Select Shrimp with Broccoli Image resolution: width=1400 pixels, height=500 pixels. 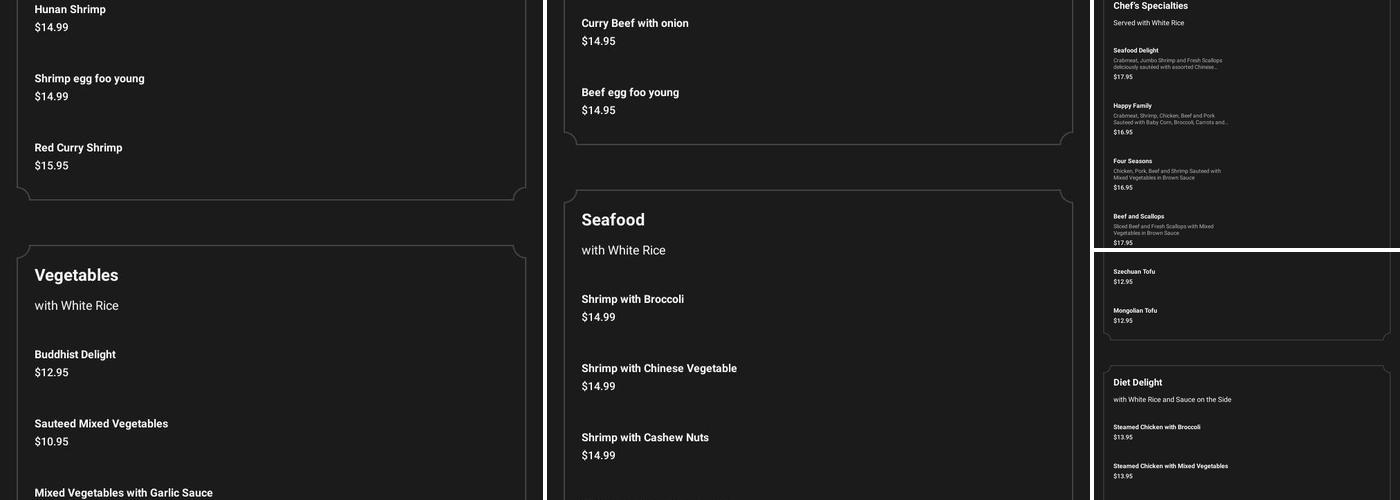tap(633, 299)
